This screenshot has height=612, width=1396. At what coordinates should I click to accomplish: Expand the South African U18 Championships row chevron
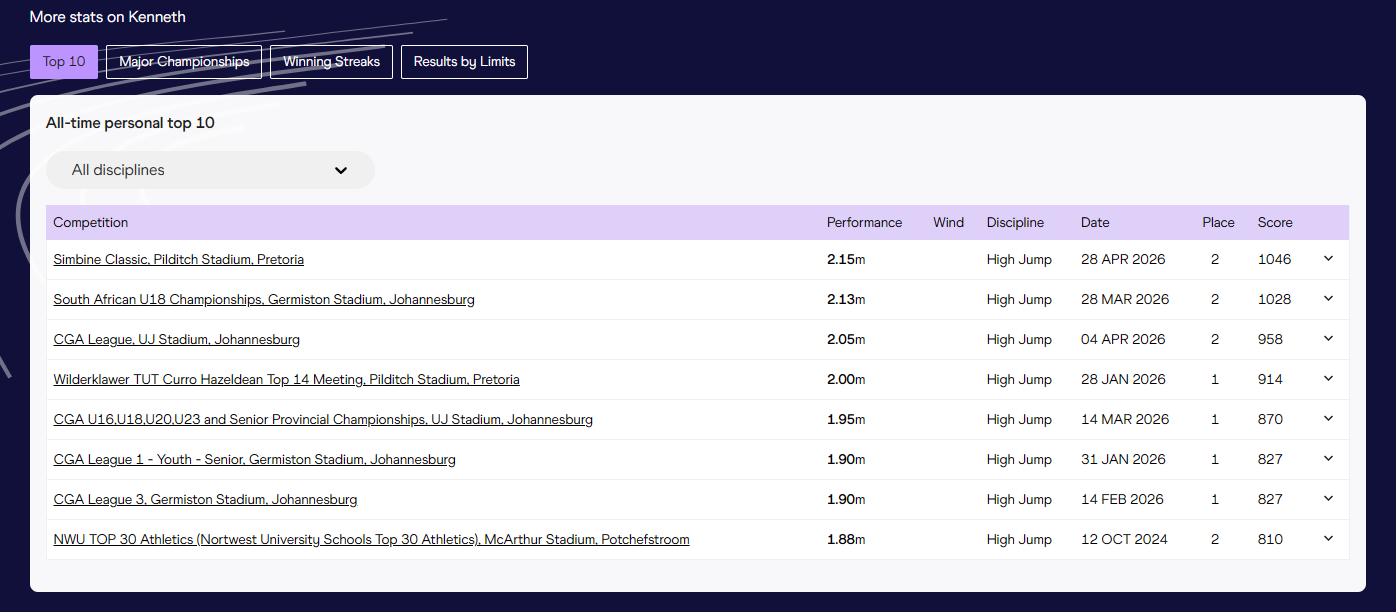[1328, 299]
